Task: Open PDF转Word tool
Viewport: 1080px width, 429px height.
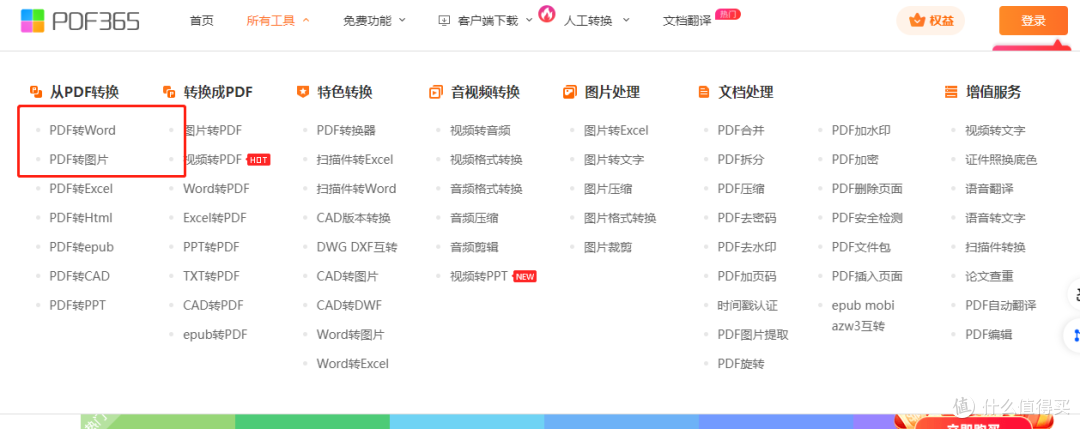Action: (x=83, y=130)
